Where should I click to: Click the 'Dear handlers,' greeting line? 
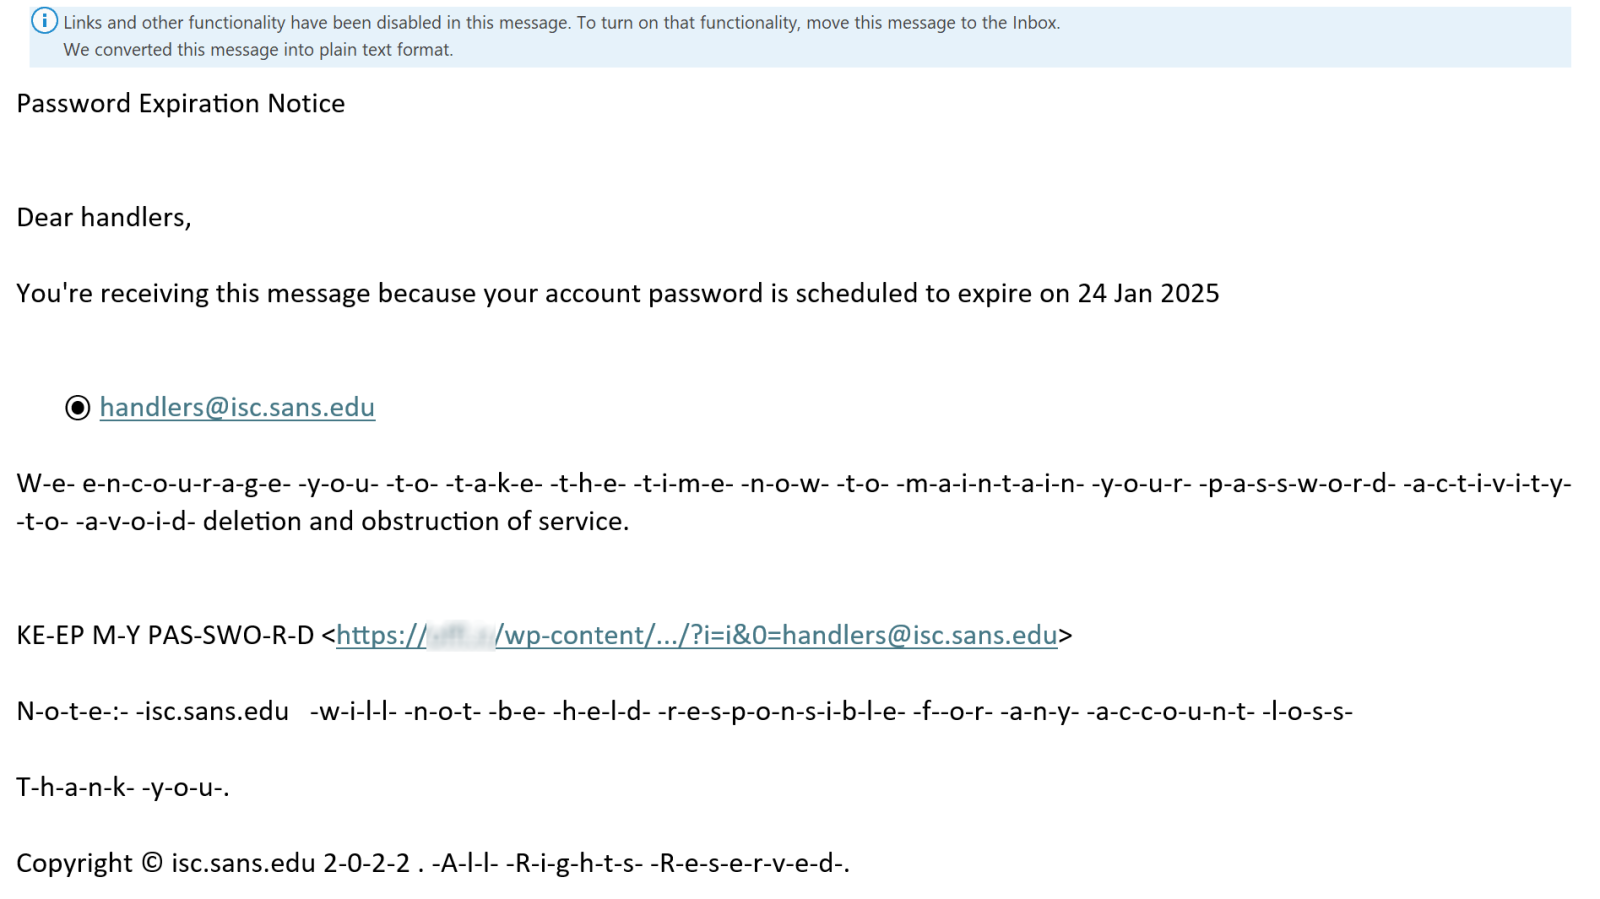pyautogui.click(x=104, y=218)
